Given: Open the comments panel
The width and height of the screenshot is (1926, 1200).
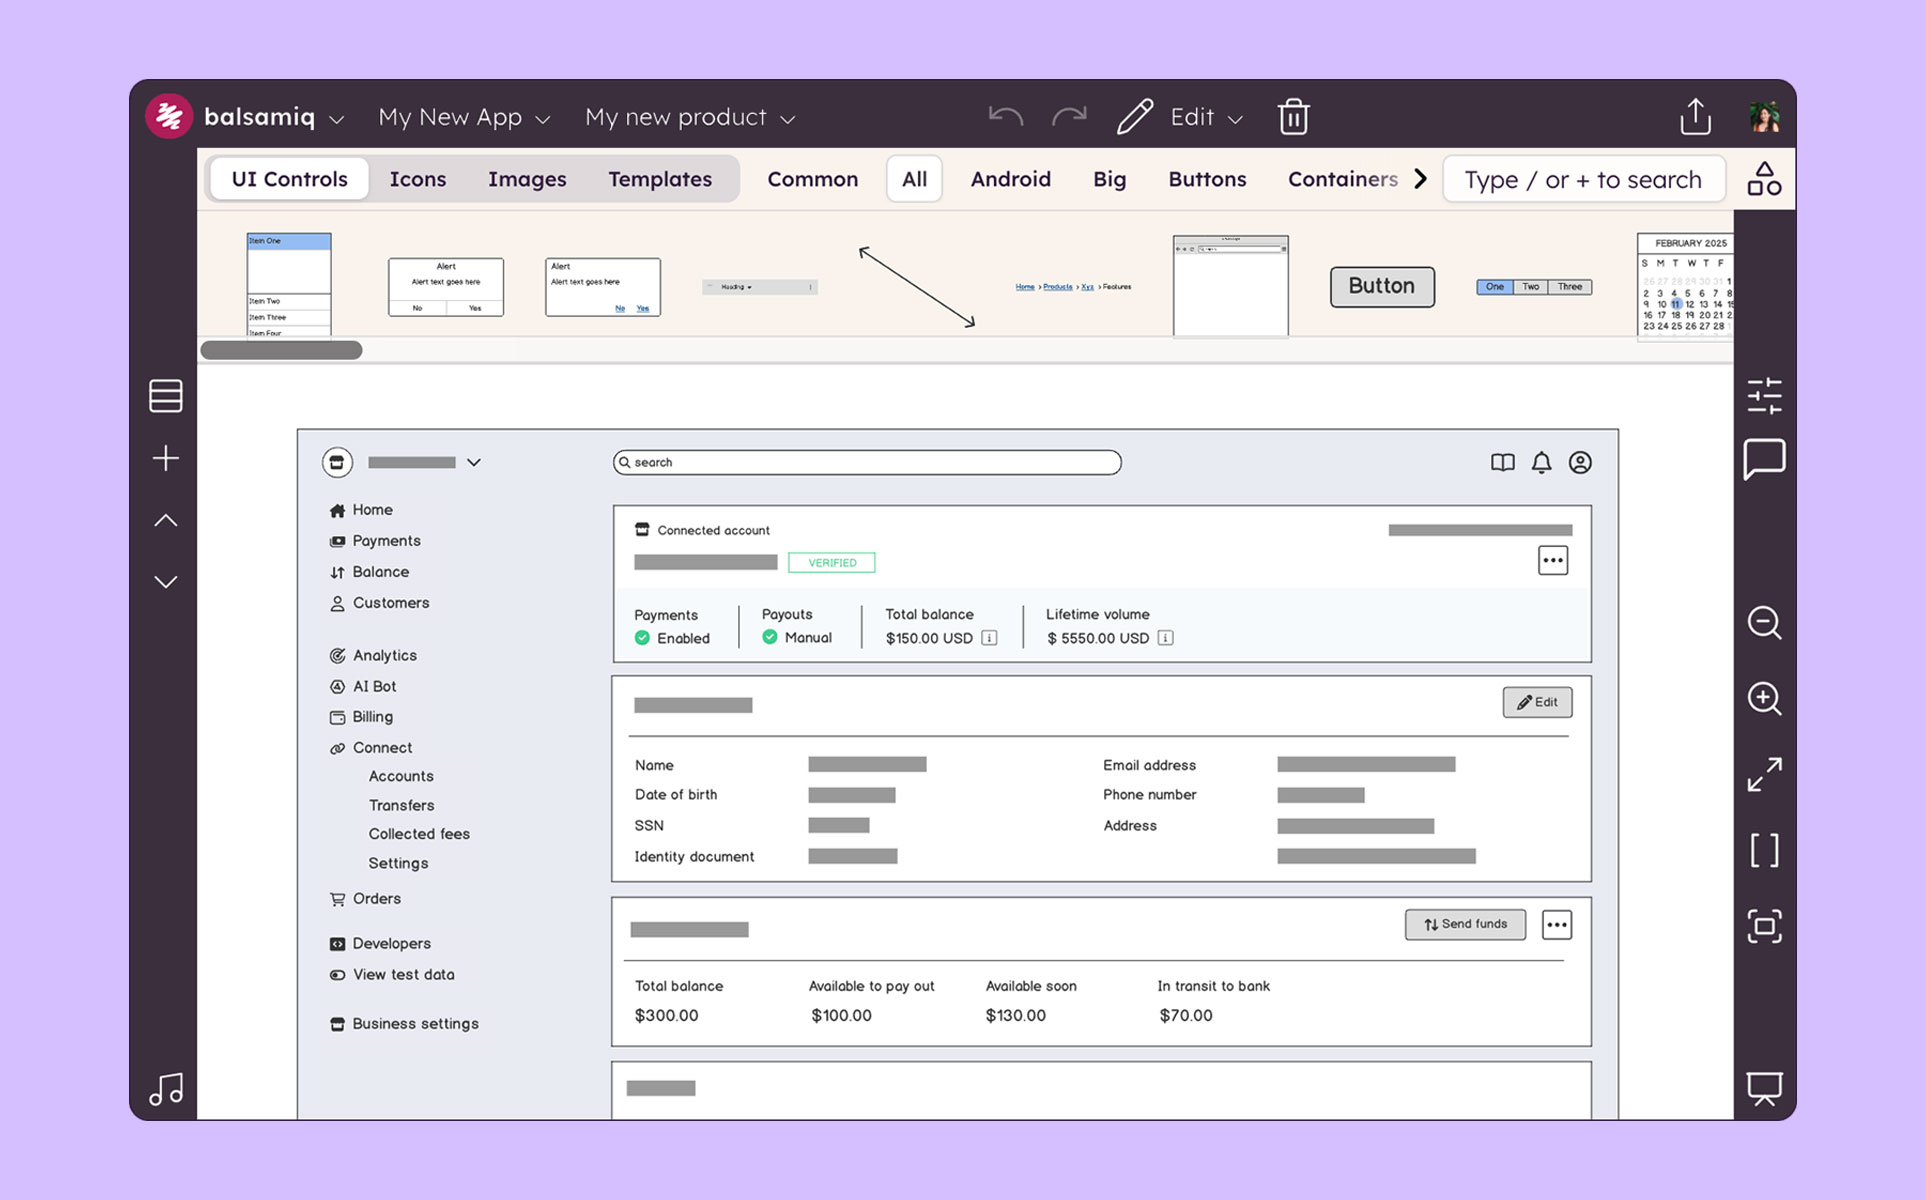Looking at the screenshot, I should 1765,459.
